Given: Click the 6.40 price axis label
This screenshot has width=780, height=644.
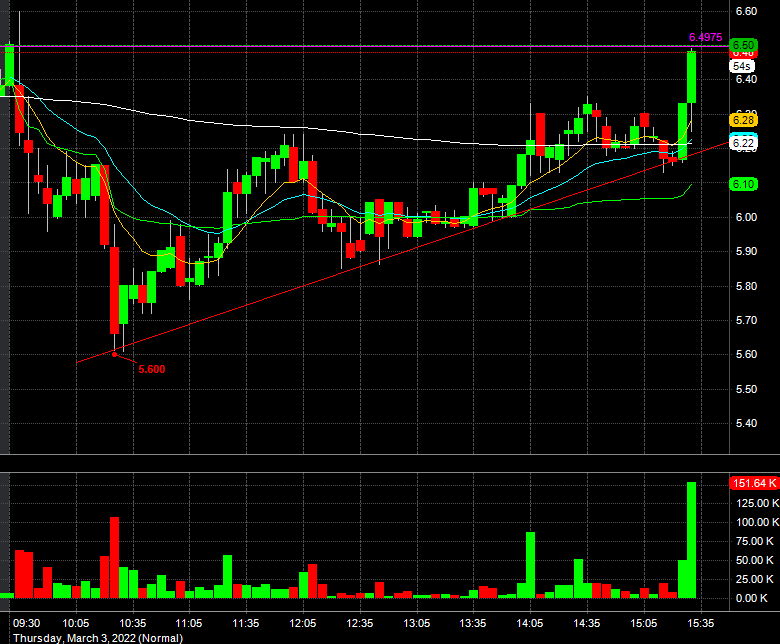Looking at the screenshot, I should point(746,79).
